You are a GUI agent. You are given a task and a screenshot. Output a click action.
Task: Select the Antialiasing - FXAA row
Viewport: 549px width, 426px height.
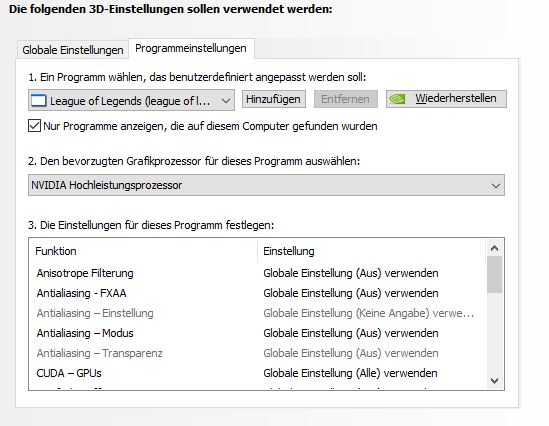[x=258, y=293]
